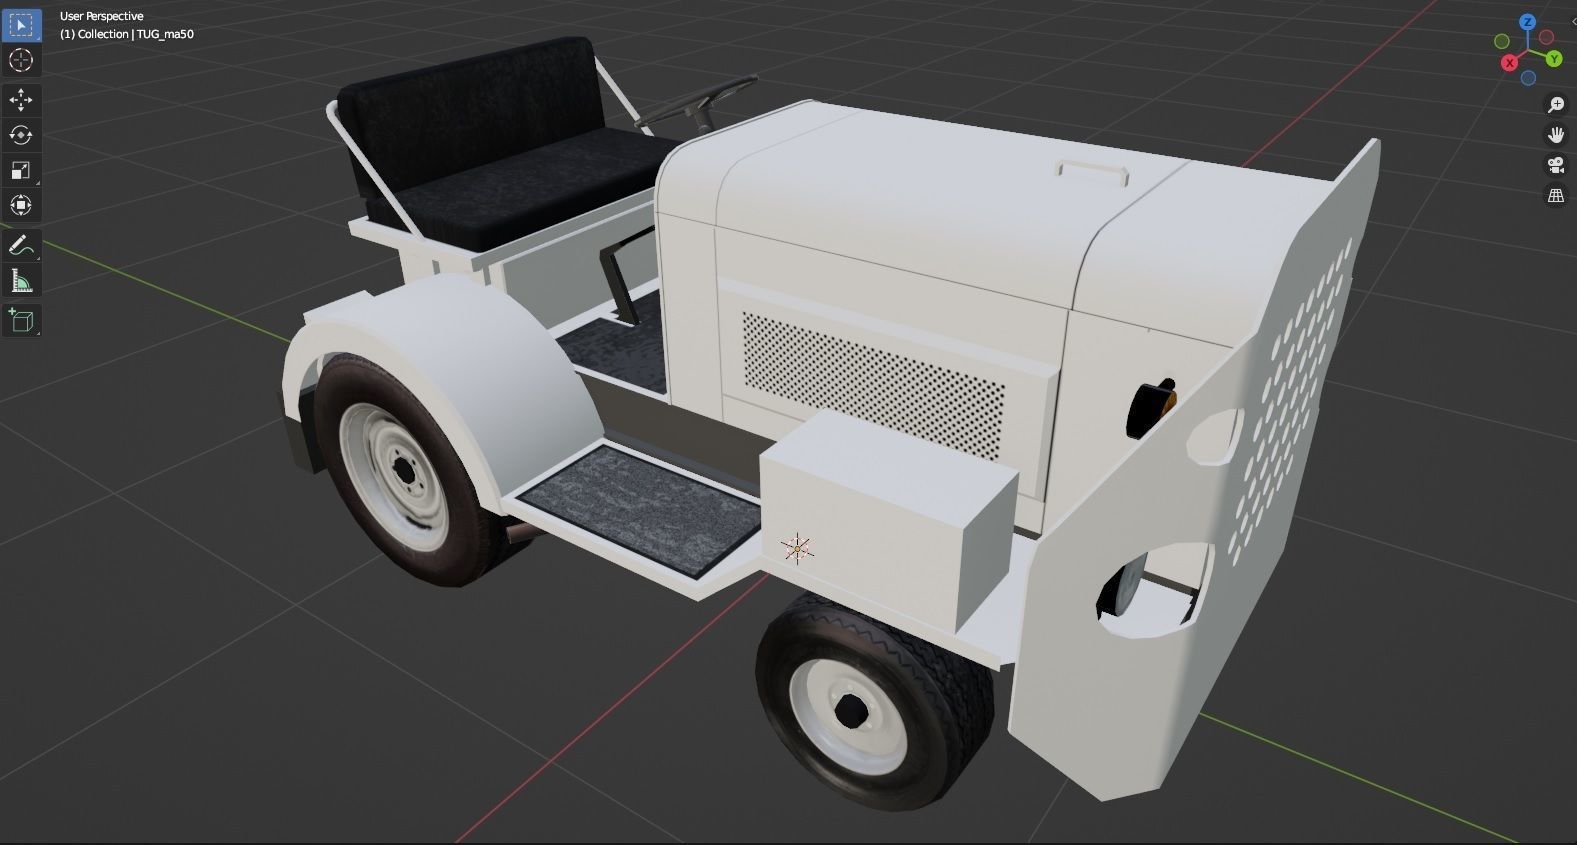Image resolution: width=1577 pixels, height=845 pixels.
Task: Choose the Move tool
Action: pos(21,99)
